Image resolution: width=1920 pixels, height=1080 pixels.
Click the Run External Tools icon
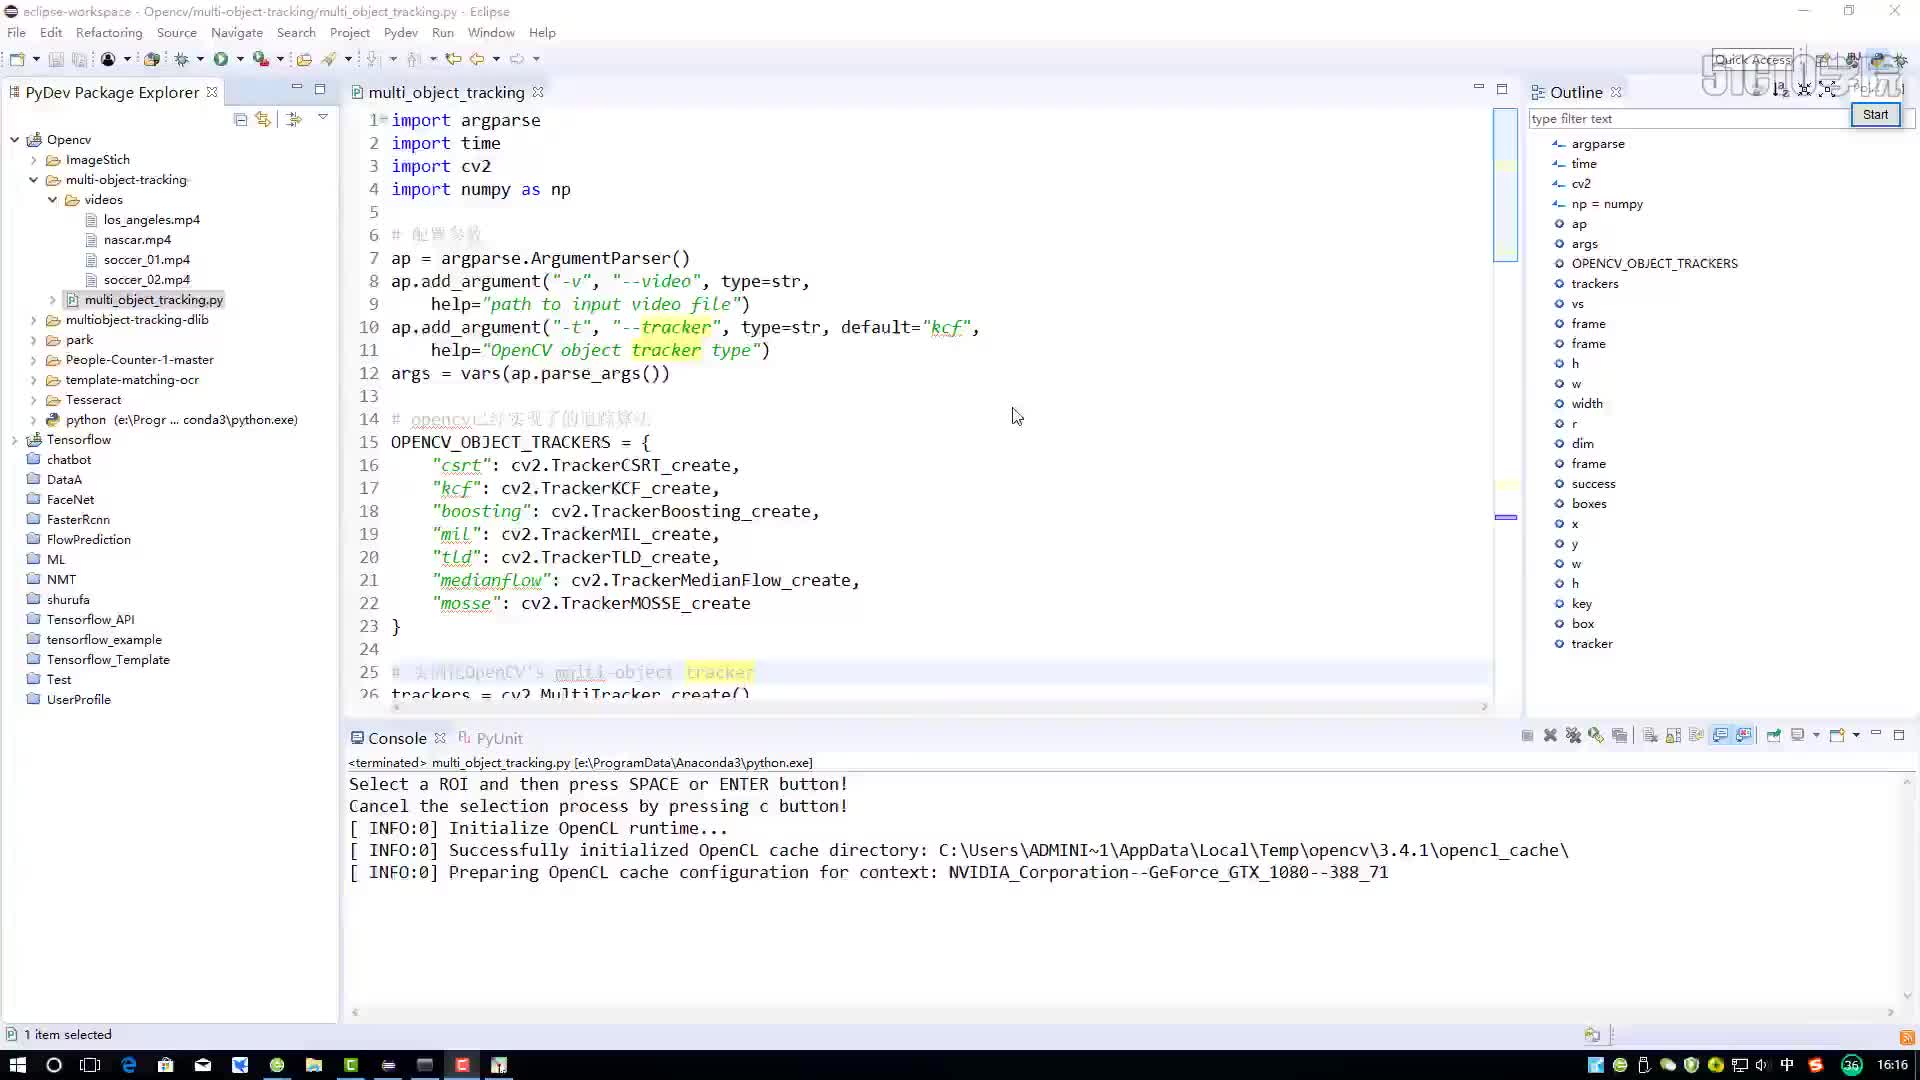(260, 59)
